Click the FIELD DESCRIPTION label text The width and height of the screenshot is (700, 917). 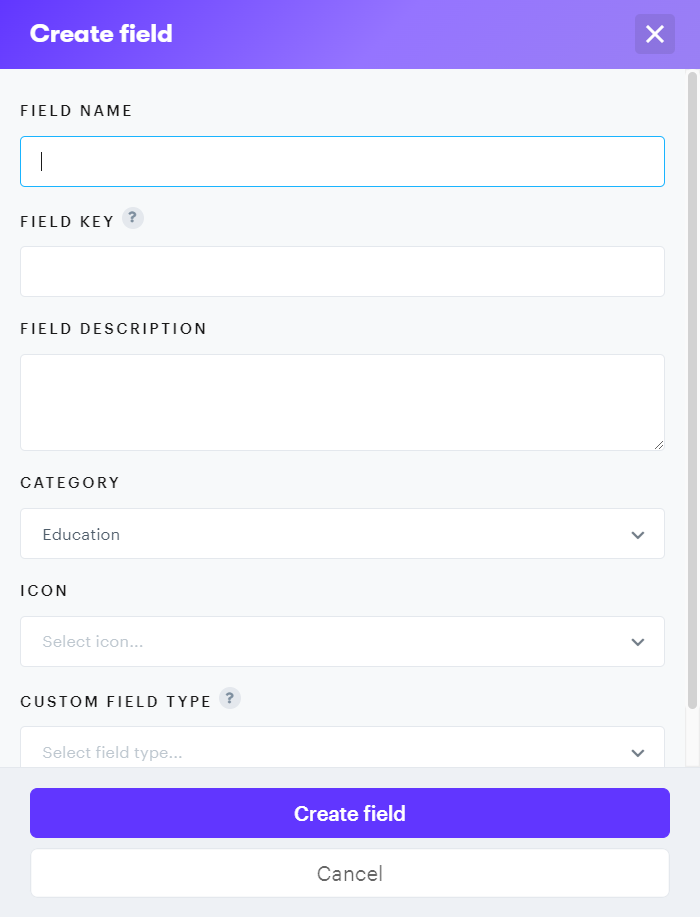pyautogui.click(x=113, y=329)
